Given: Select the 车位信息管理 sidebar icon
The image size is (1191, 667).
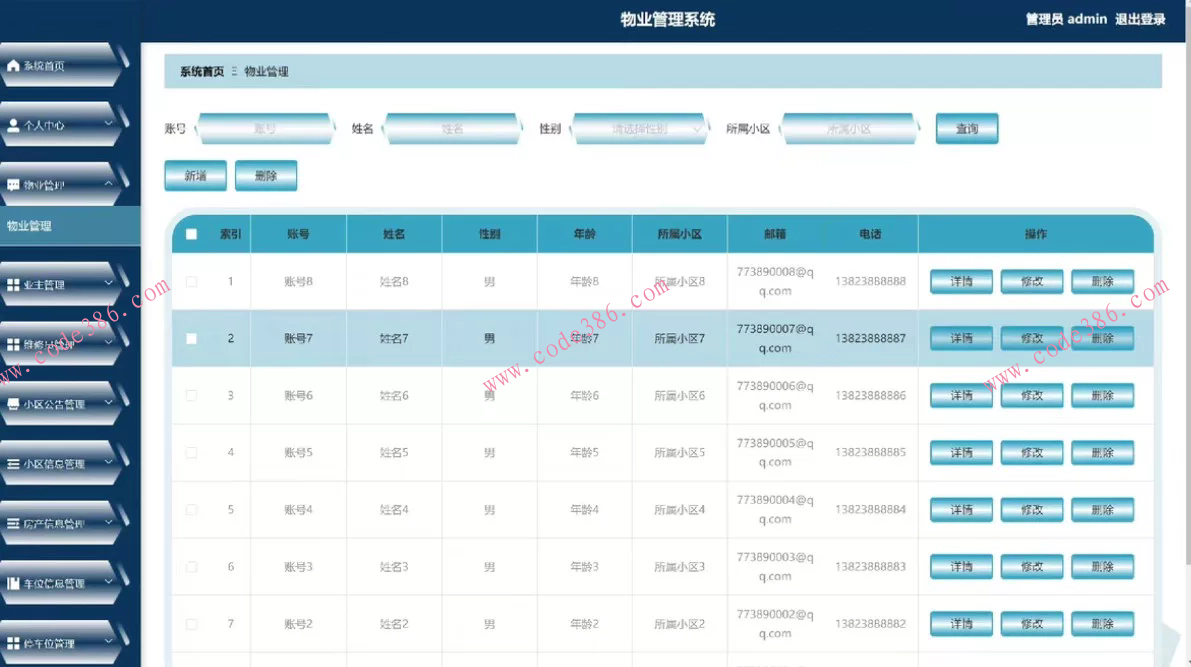Looking at the screenshot, I should (13, 582).
